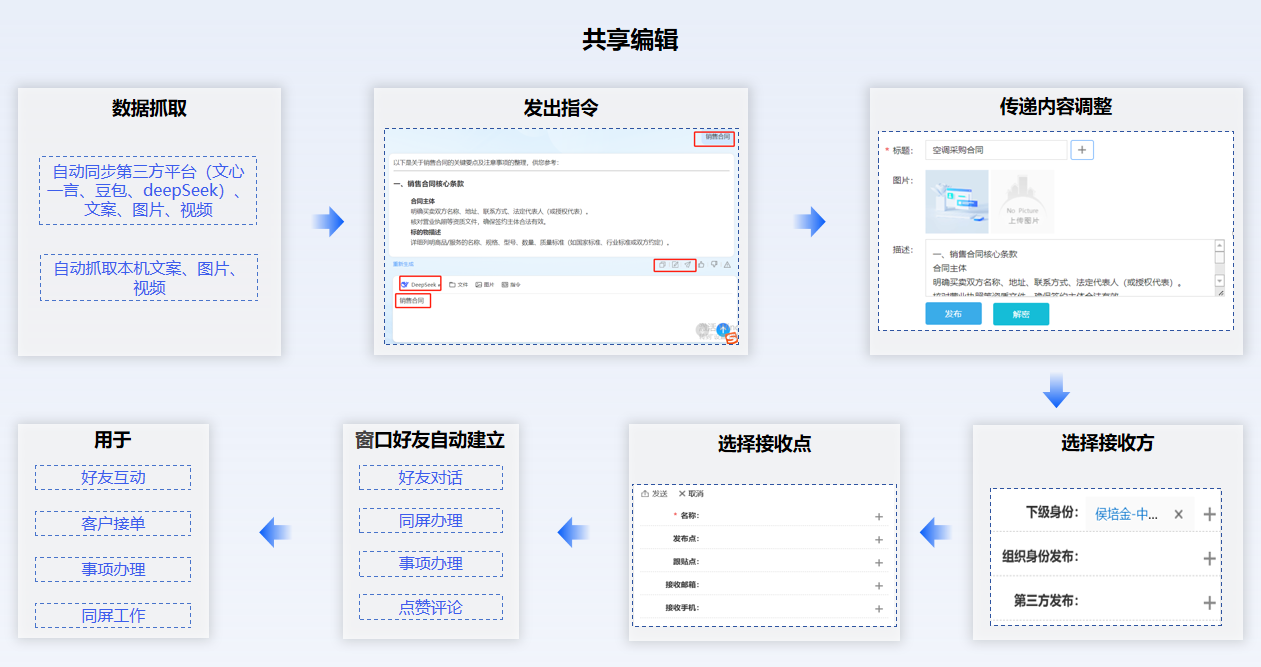1261x667 pixels.
Task: Click the description box scrollbar down arrow
Action: pos(1219,281)
